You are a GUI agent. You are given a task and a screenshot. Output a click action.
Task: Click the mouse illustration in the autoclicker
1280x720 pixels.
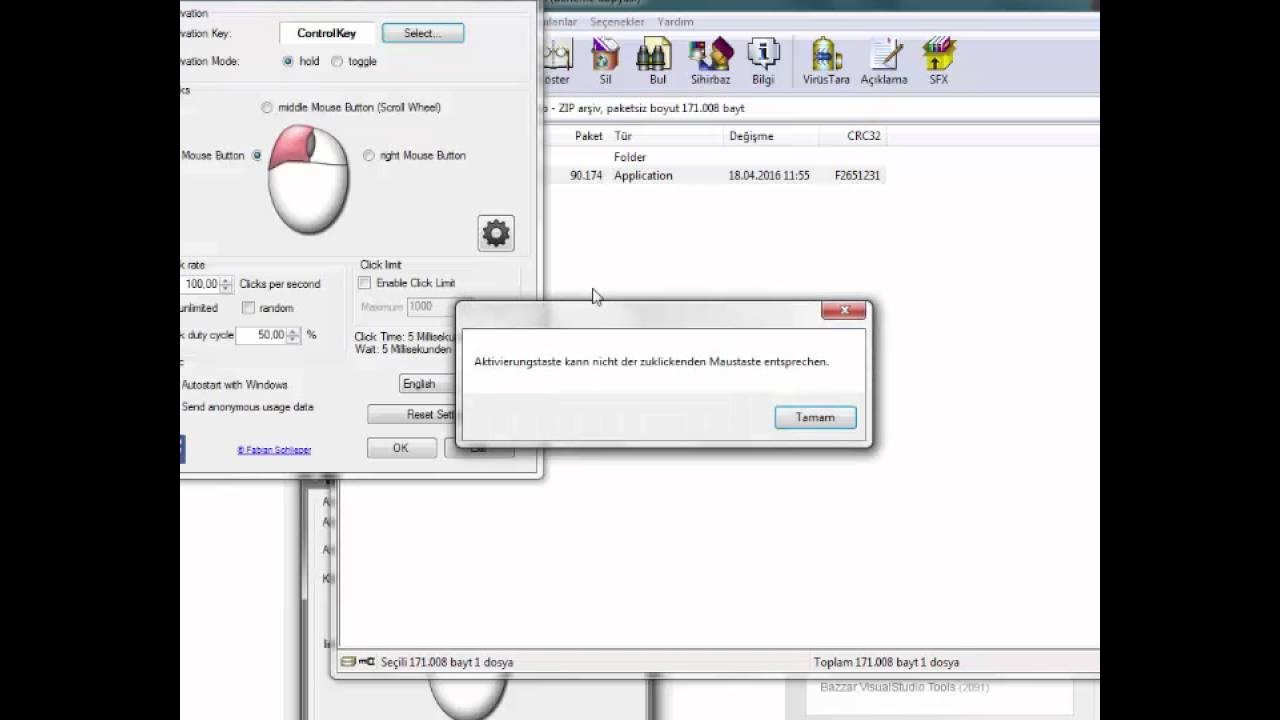point(309,179)
